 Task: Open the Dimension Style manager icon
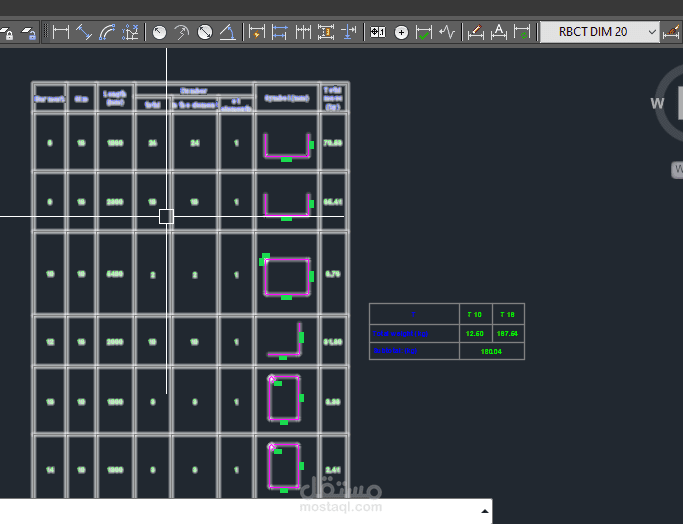(x=671, y=32)
